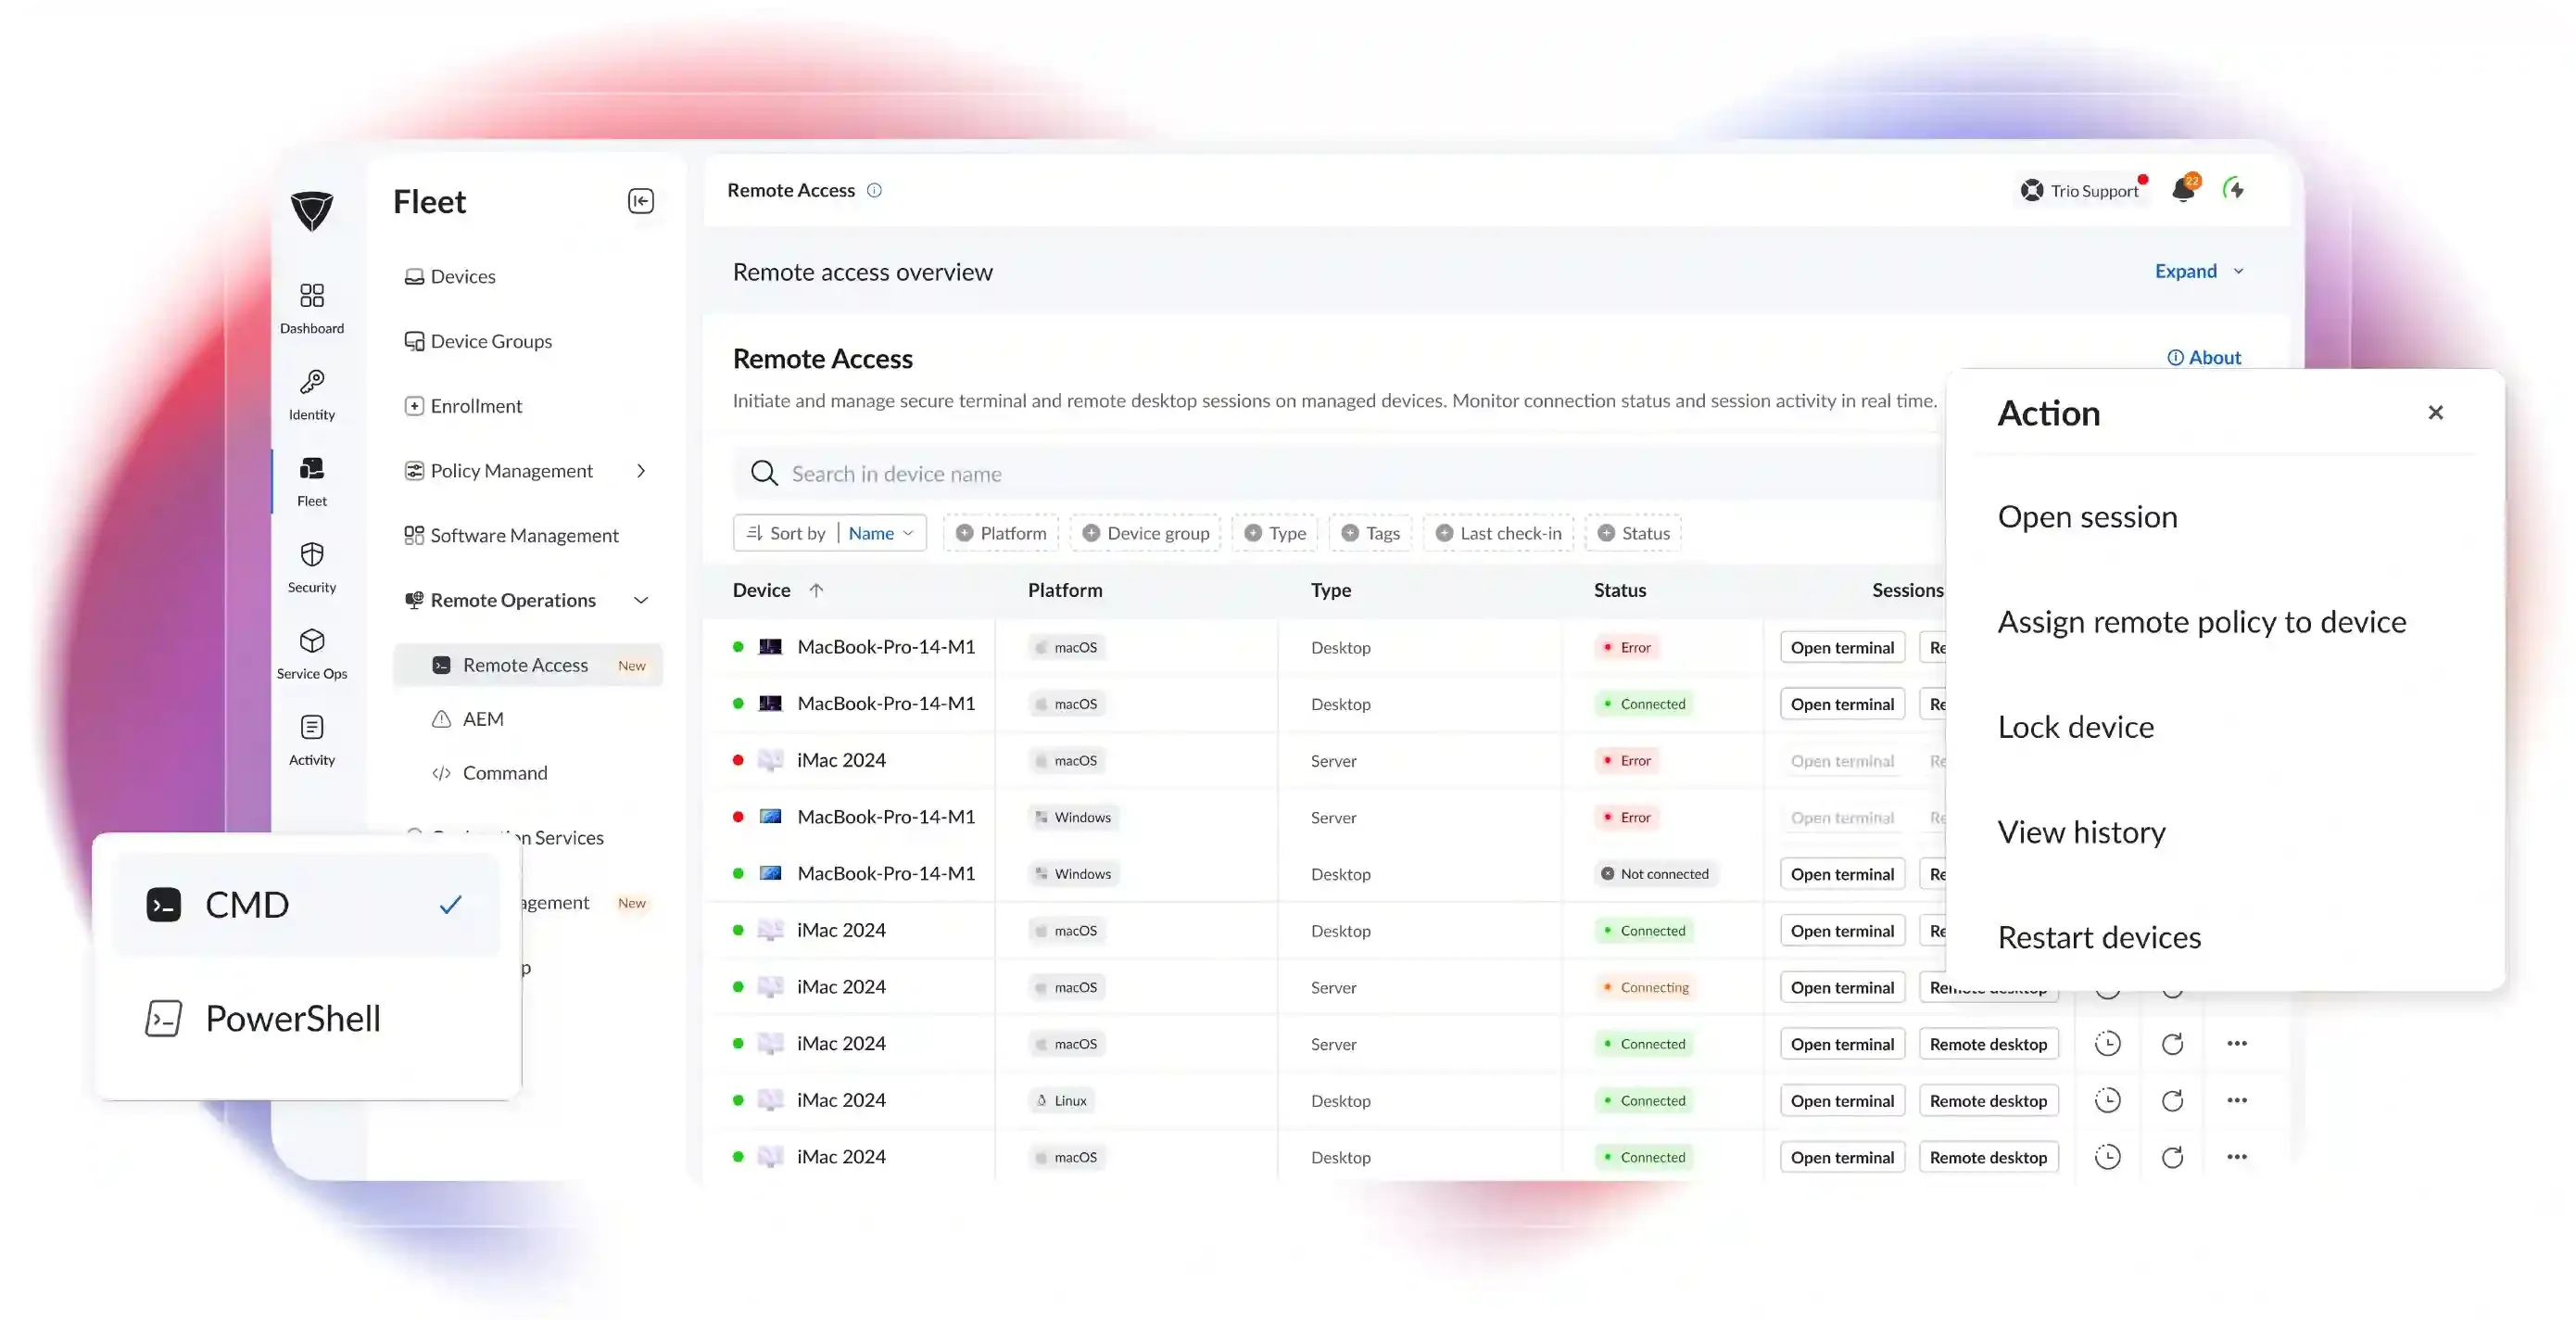Close the Action panel
The image size is (2576, 1320).
tap(2435, 412)
